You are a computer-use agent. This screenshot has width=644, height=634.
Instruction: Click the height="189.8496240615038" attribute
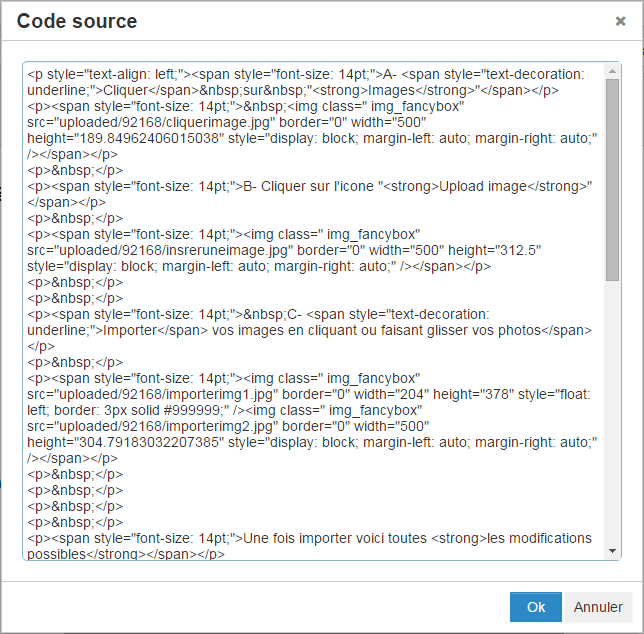(x=126, y=138)
